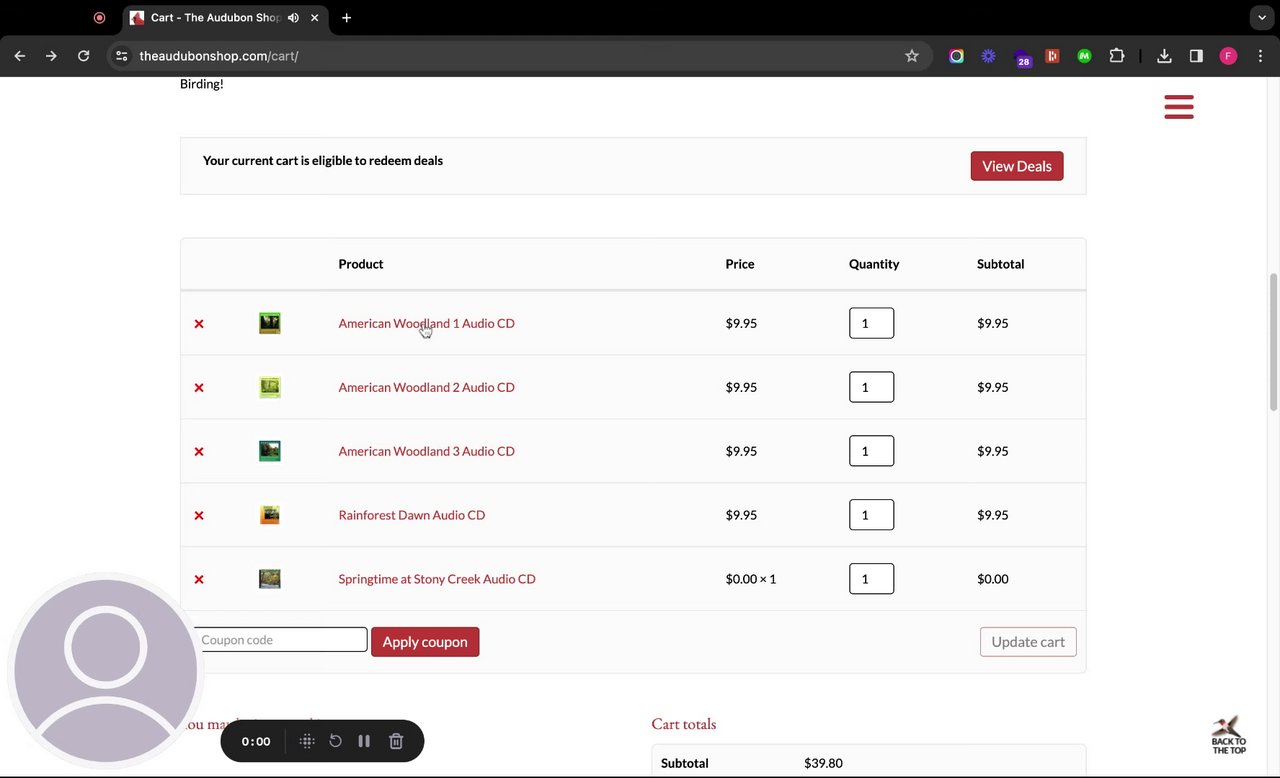
Task: Click the American Woodland 3 product thumbnail
Action: click(270, 451)
